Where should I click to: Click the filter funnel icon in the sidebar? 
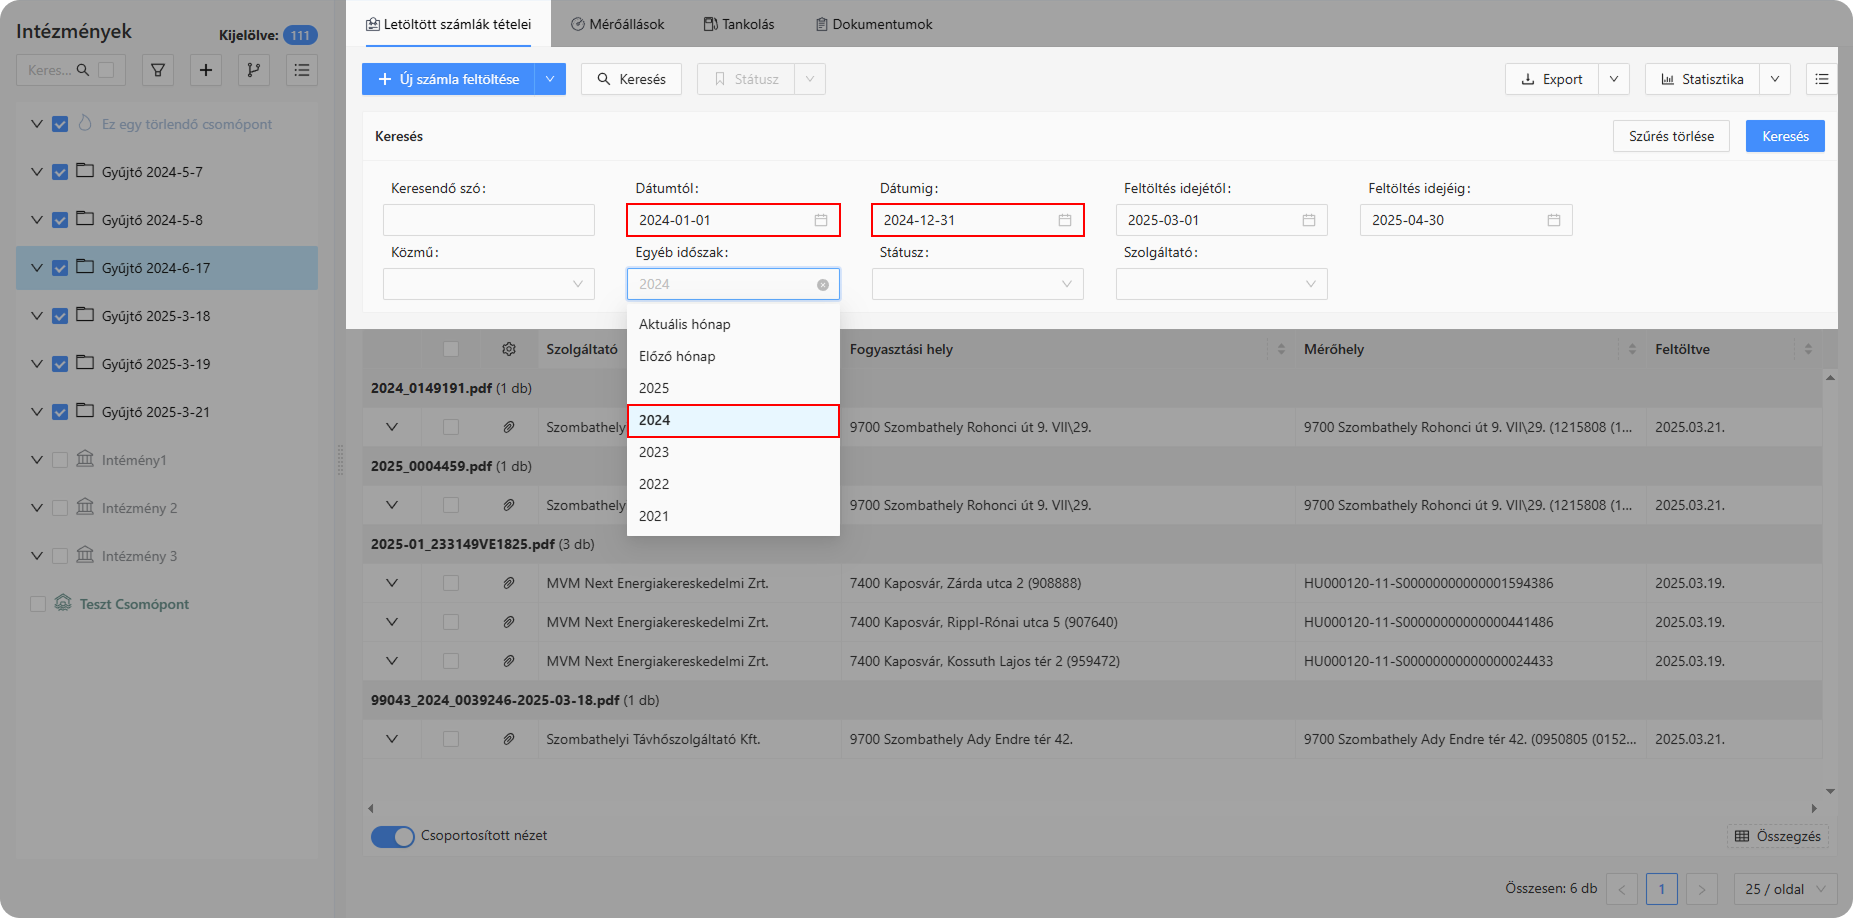pos(158,70)
